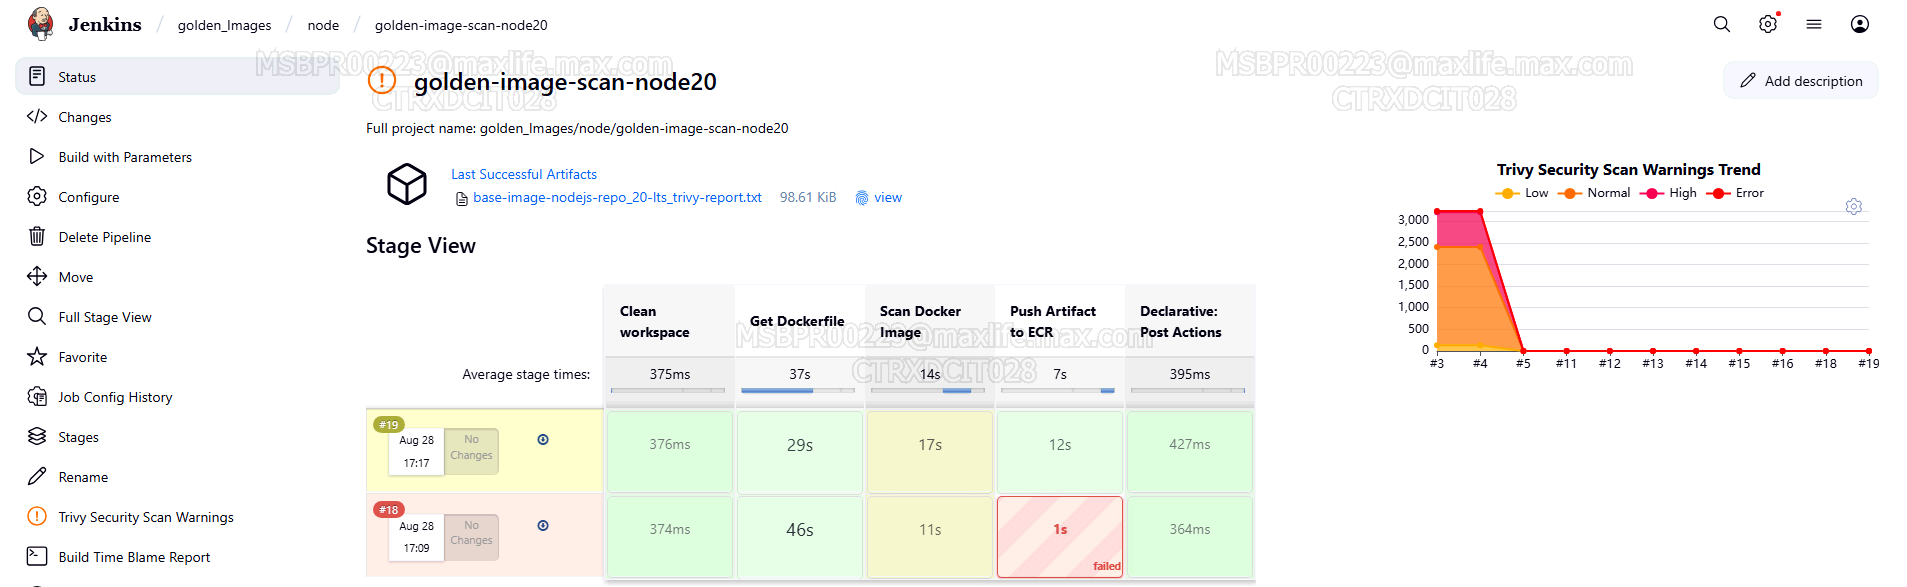1907x587 pixels.
Task: Open the header menu with three lines
Action: tap(1813, 24)
